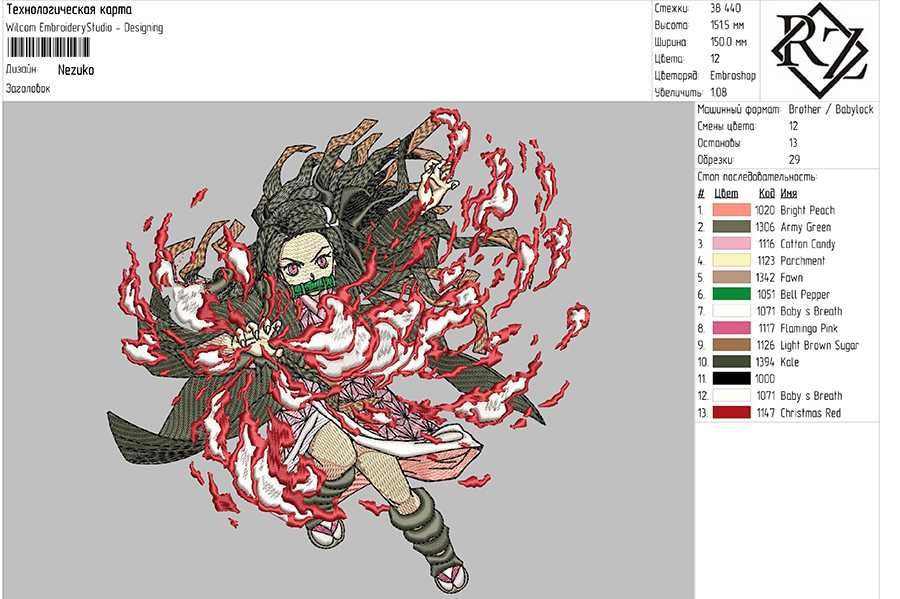
Task: Click thread code '1342'
Action: coord(765,278)
